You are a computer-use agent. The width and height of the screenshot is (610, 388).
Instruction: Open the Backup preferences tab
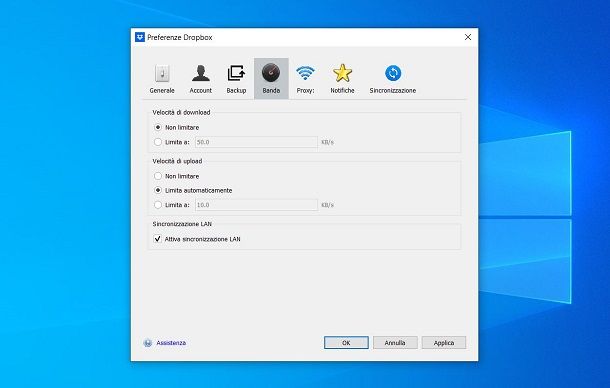point(236,79)
